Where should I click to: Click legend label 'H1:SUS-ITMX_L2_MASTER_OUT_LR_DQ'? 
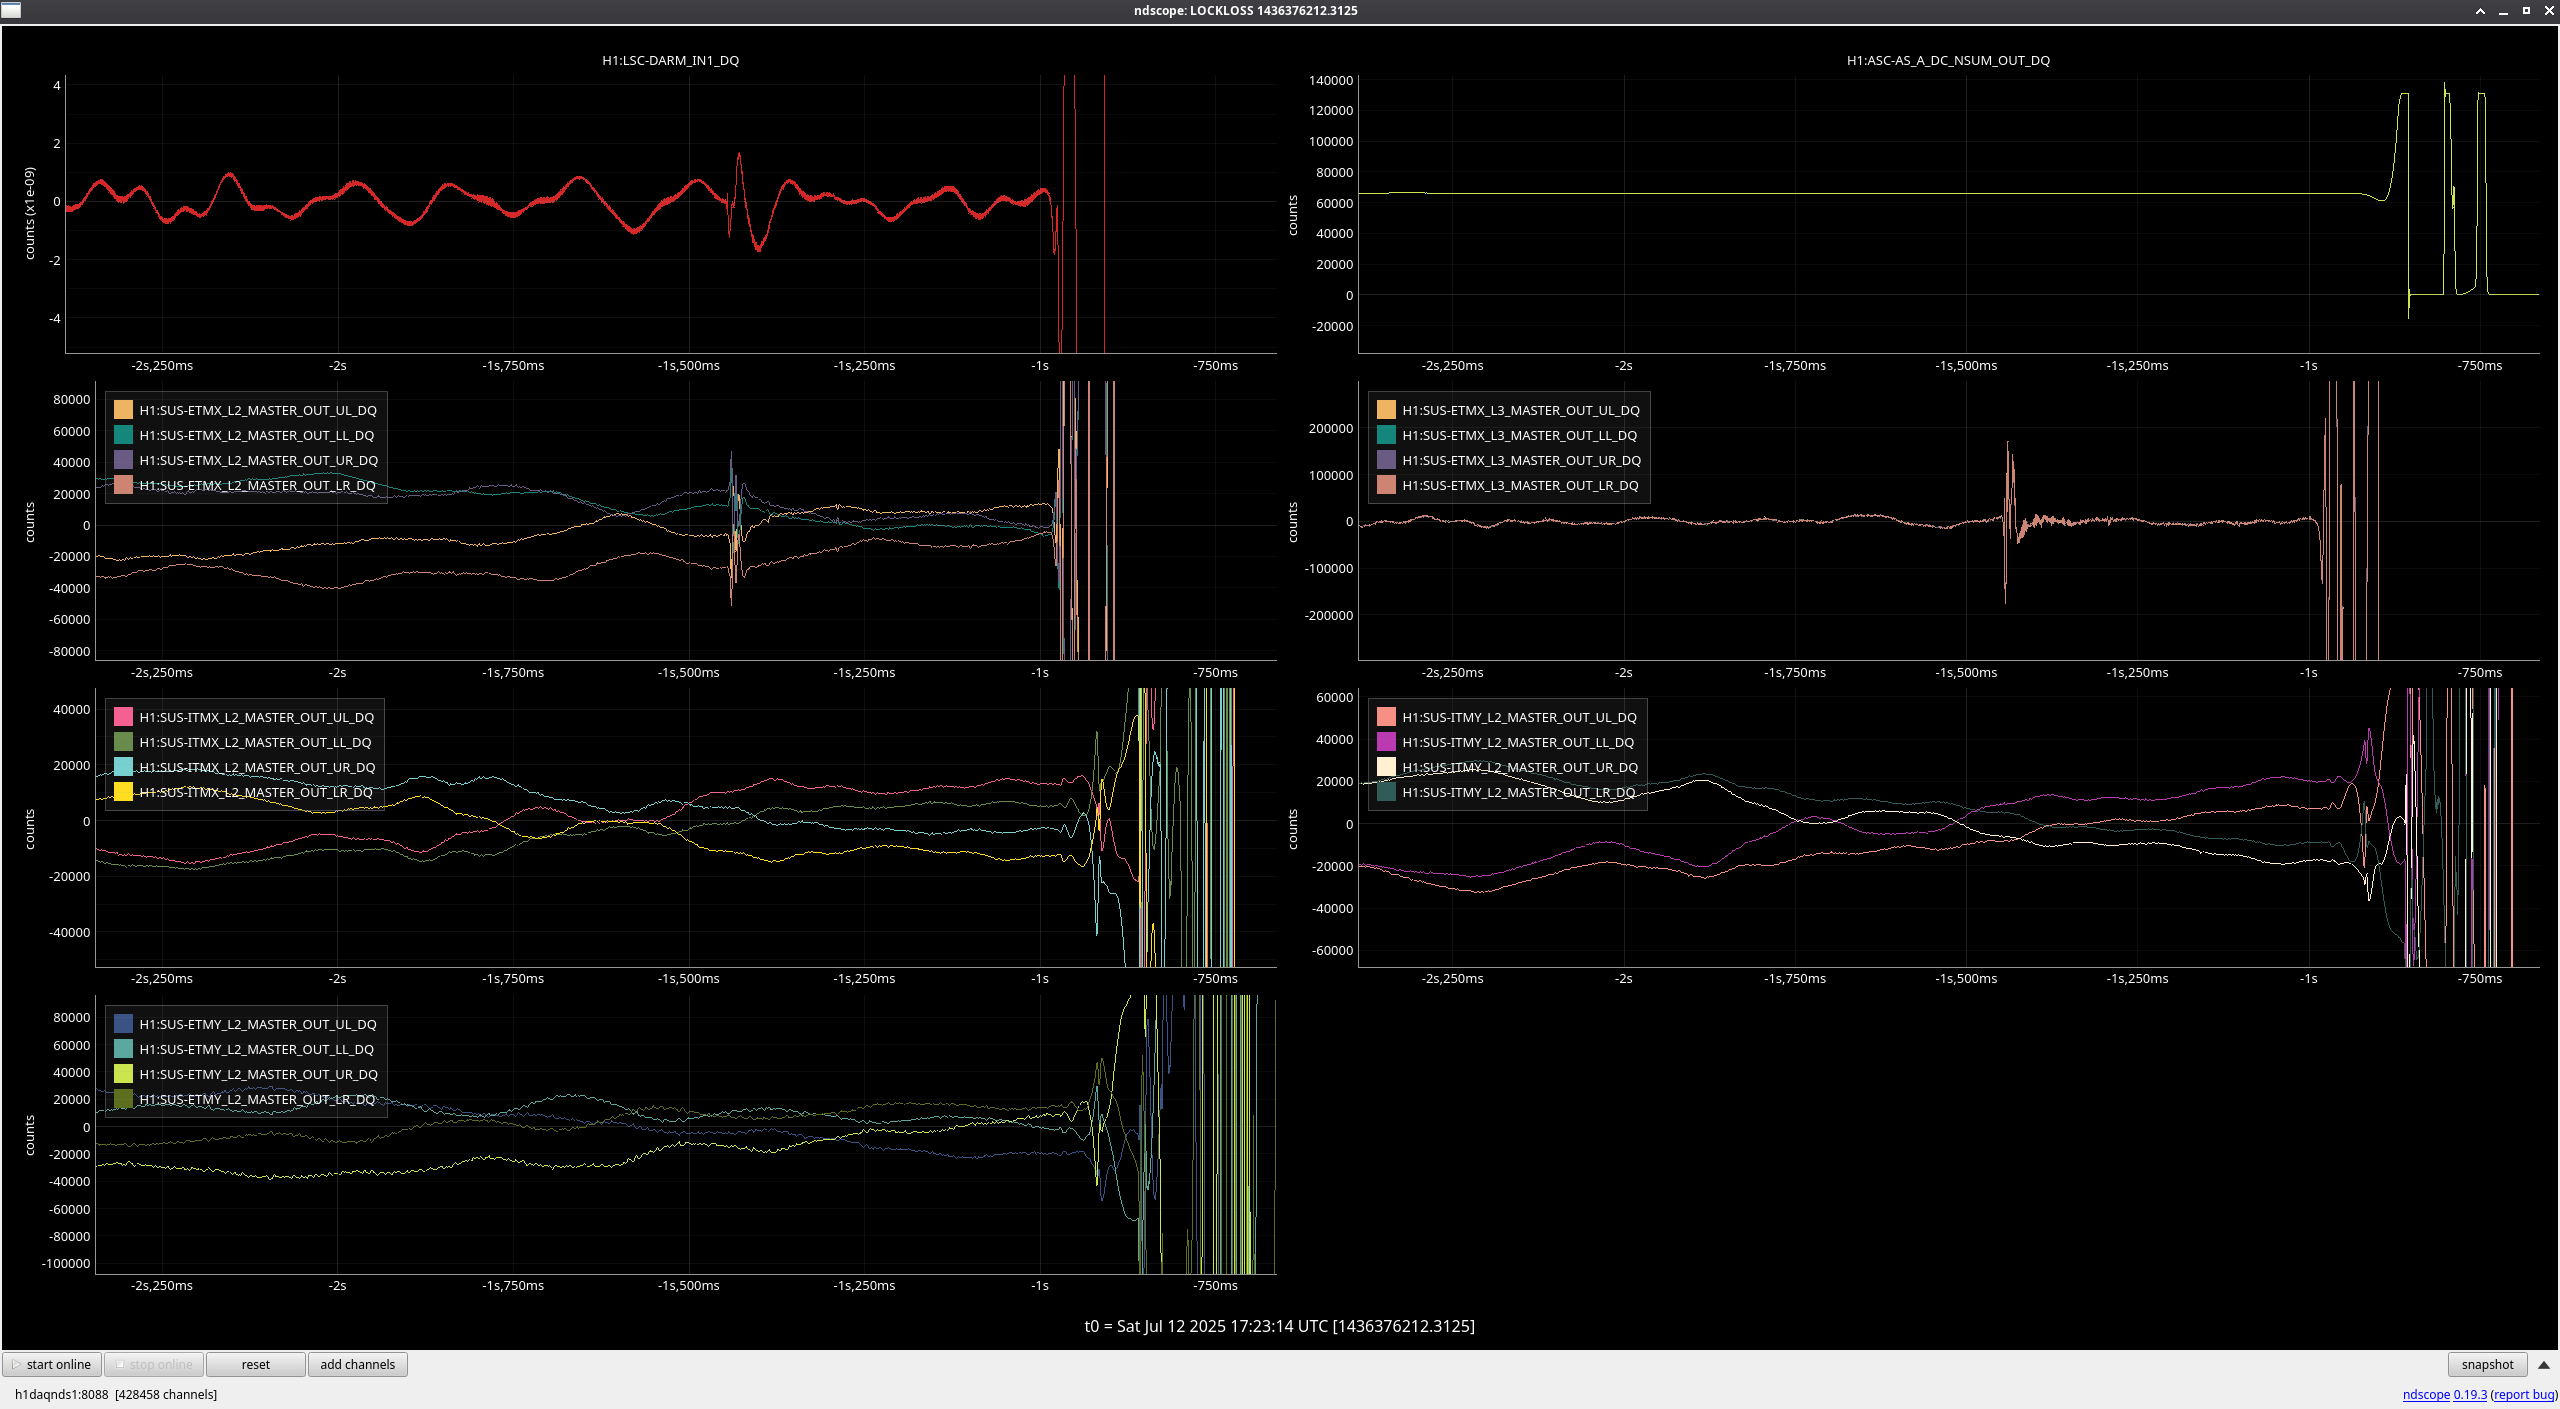coord(256,792)
